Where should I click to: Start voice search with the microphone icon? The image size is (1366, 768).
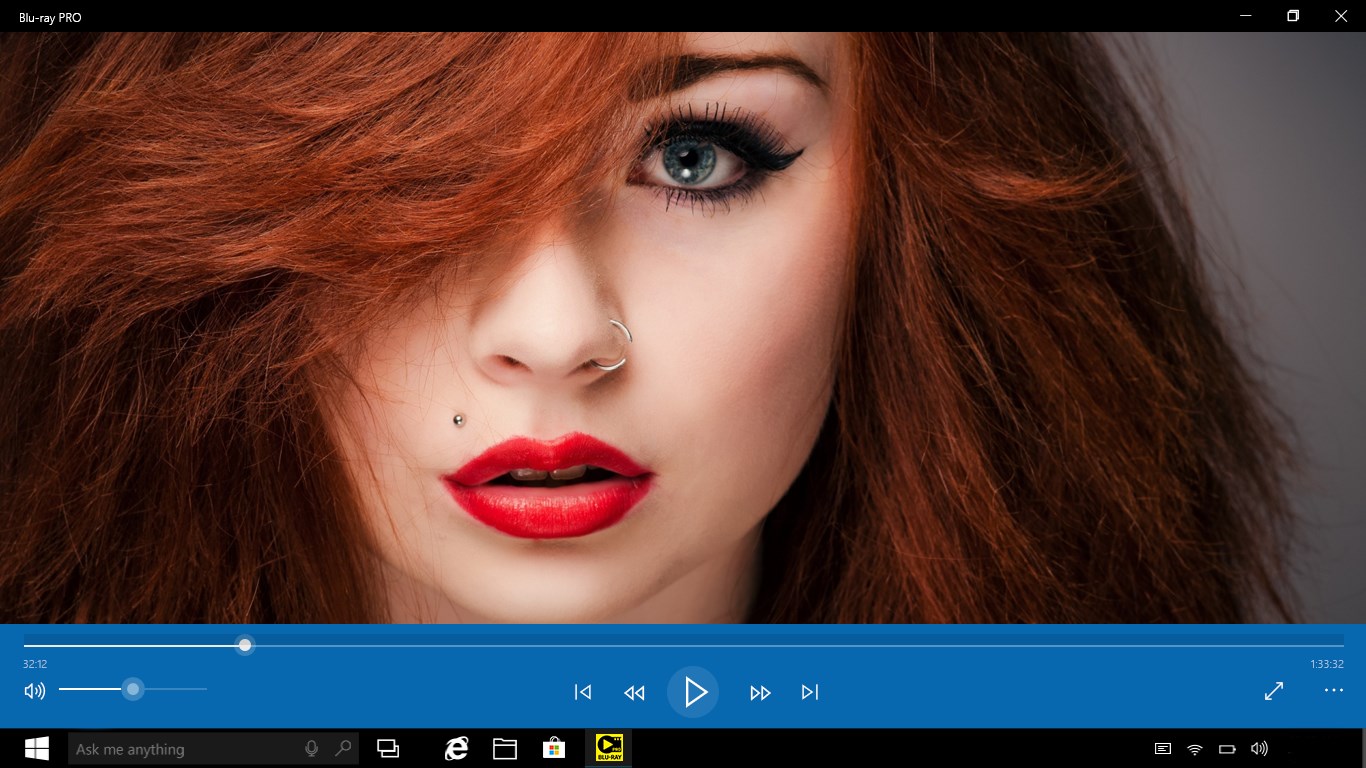(312, 748)
